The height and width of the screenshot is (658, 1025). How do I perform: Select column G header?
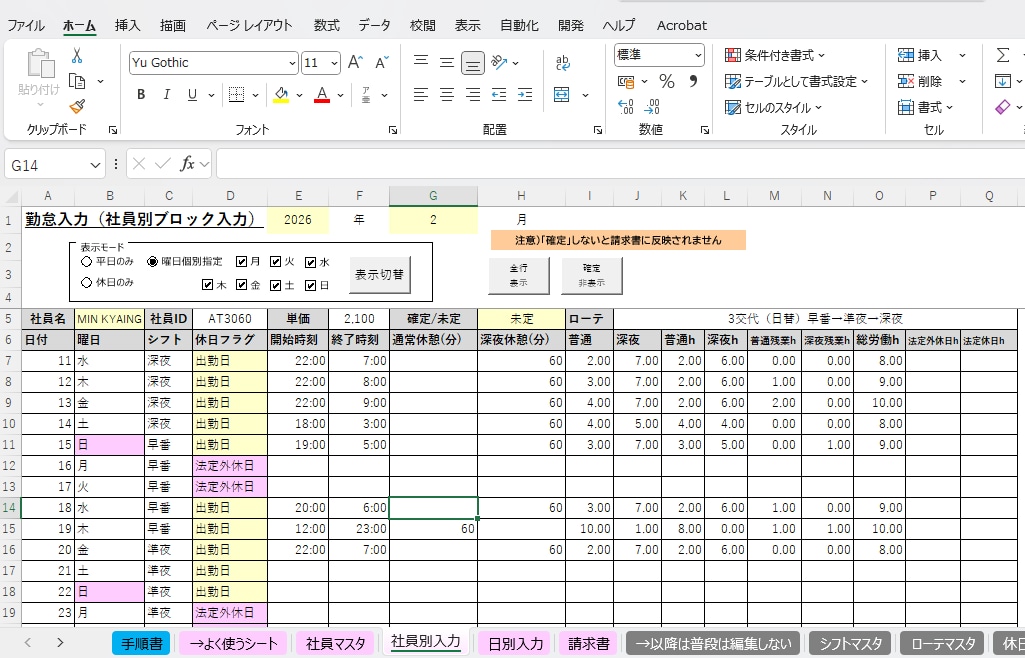click(x=433, y=195)
